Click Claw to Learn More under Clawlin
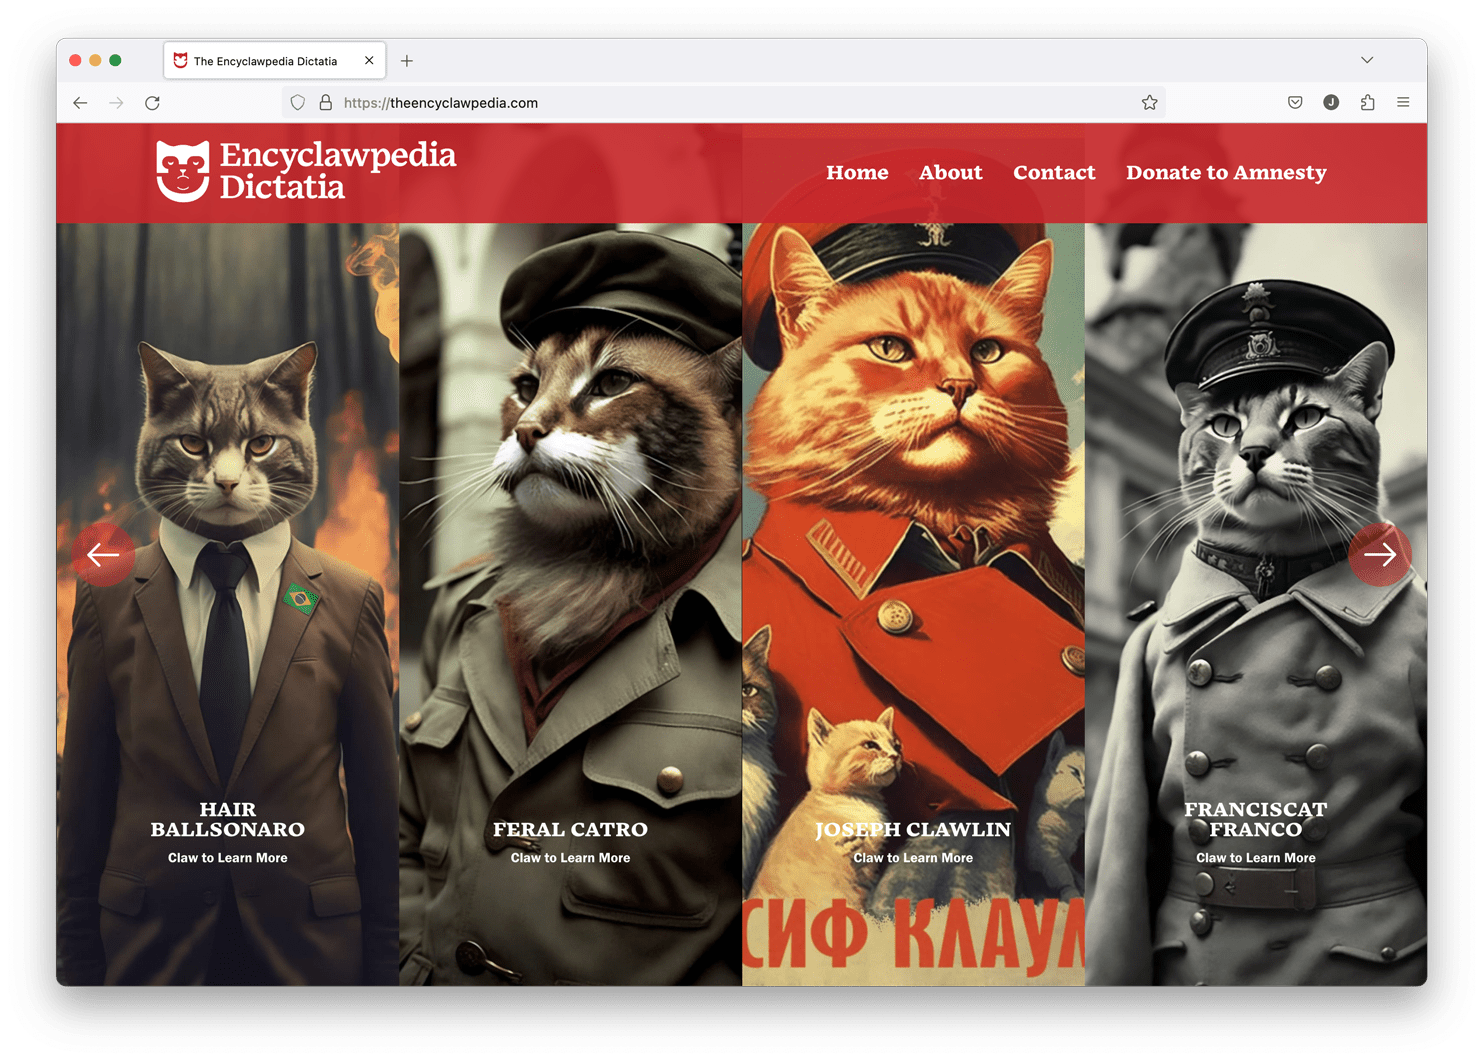This screenshot has width=1483, height=1060. pos(913,858)
